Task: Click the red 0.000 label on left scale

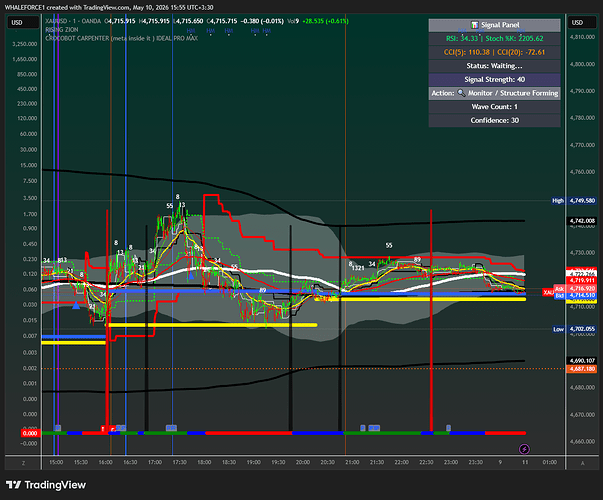Action: [x=30, y=433]
